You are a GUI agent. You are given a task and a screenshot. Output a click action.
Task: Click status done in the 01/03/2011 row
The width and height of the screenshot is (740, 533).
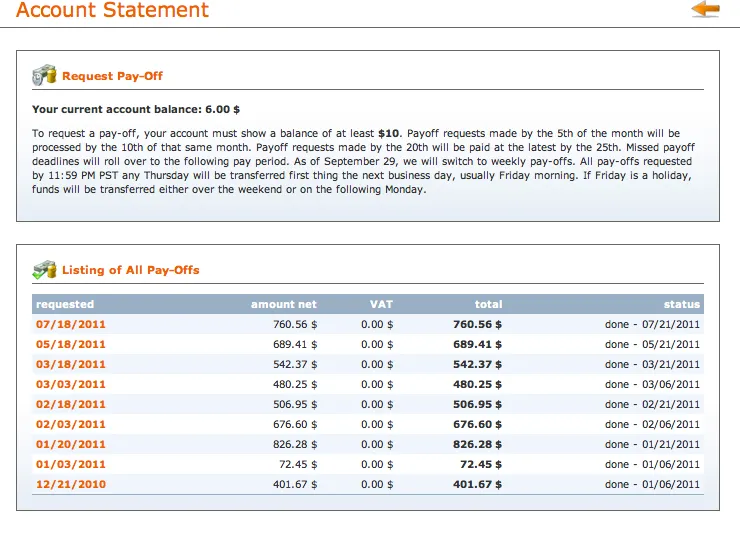652,464
